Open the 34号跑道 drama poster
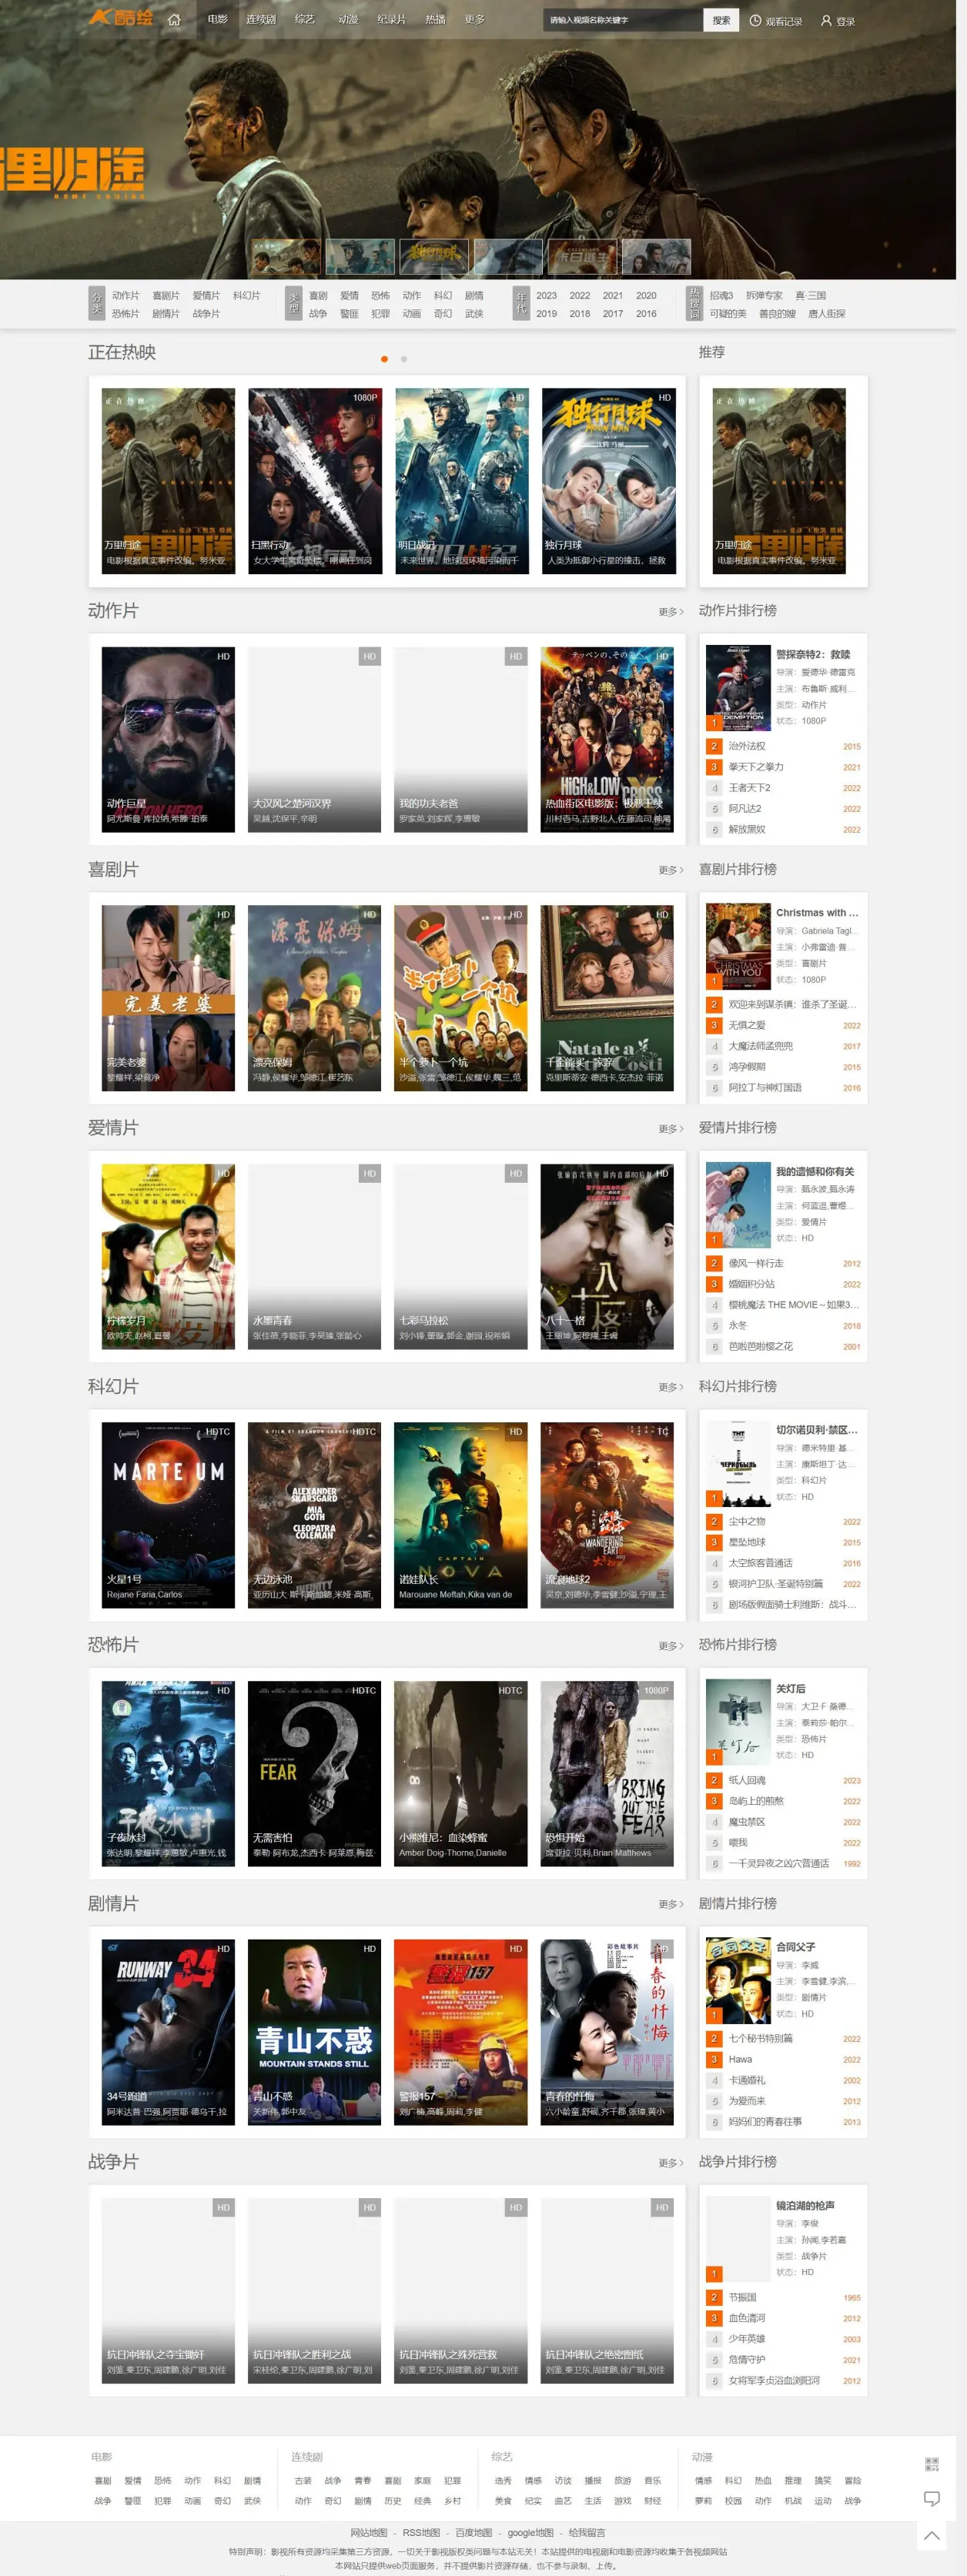The image size is (967, 2576). (x=168, y=2032)
